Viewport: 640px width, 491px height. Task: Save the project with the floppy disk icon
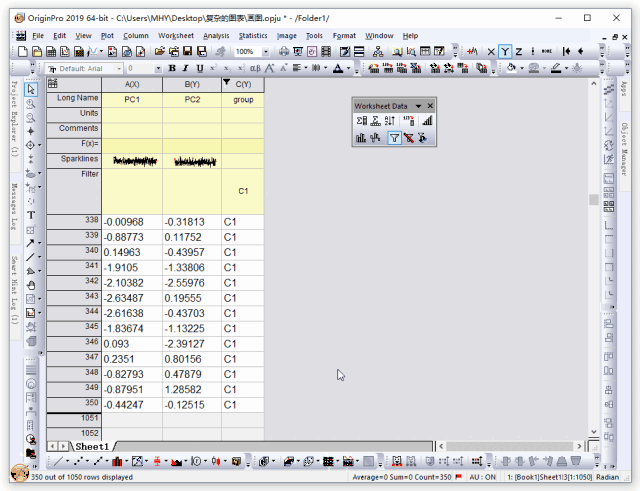coord(187,51)
